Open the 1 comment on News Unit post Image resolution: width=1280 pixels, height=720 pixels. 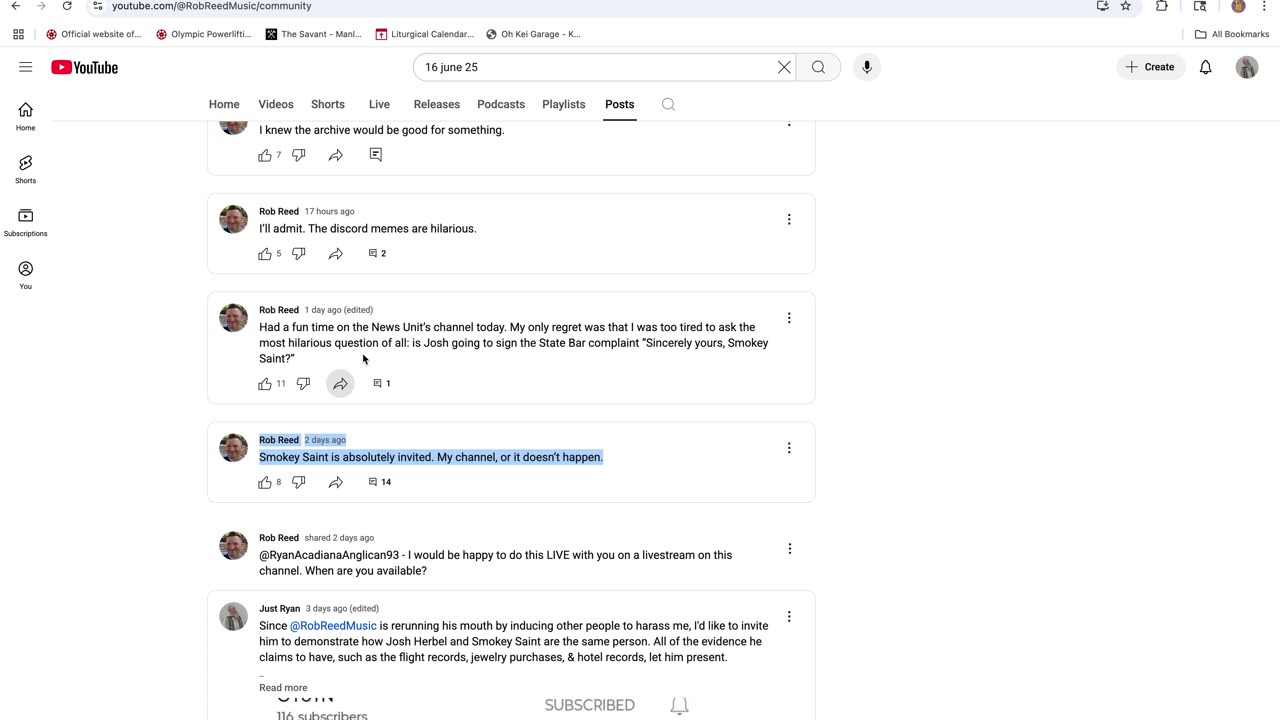pos(382,384)
